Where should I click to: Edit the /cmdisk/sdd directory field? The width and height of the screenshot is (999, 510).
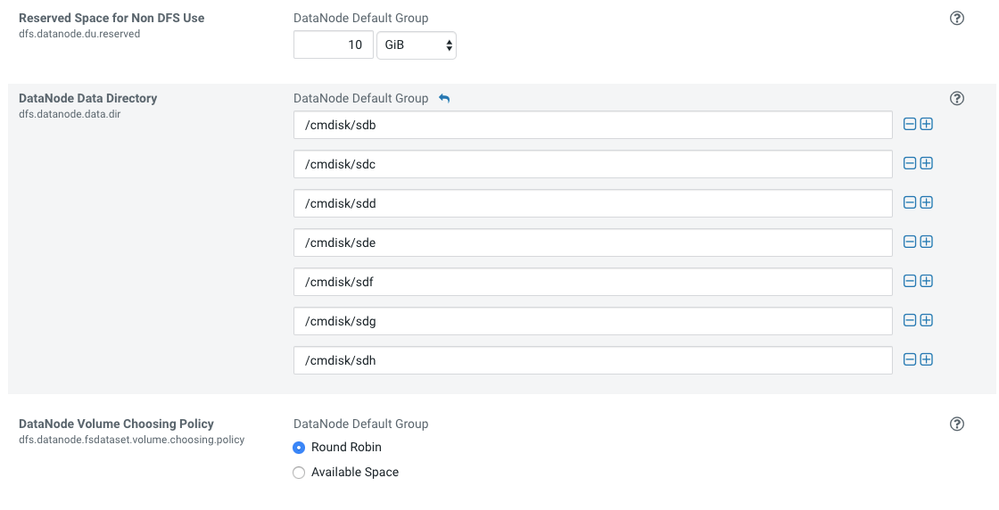click(x=593, y=203)
